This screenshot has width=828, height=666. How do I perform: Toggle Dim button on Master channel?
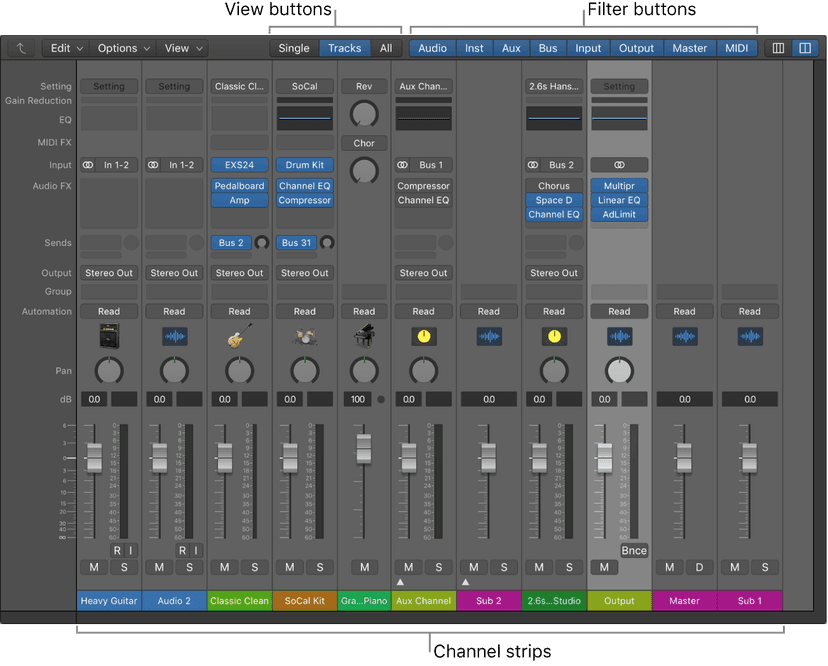pyautogui.click(x=699, y=567)
